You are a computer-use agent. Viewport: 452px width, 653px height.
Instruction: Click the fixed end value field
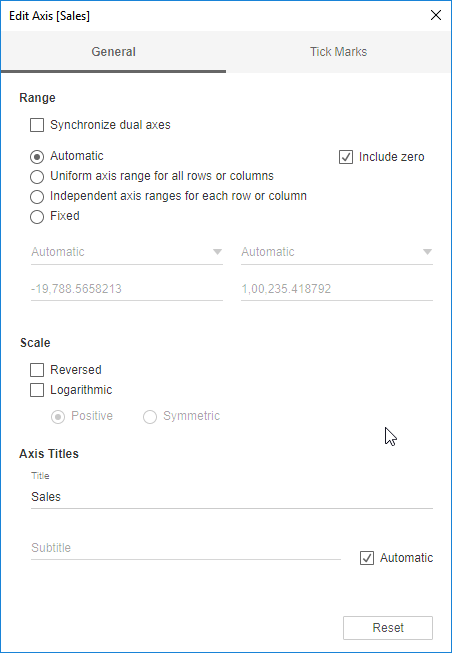pos(337,289)
